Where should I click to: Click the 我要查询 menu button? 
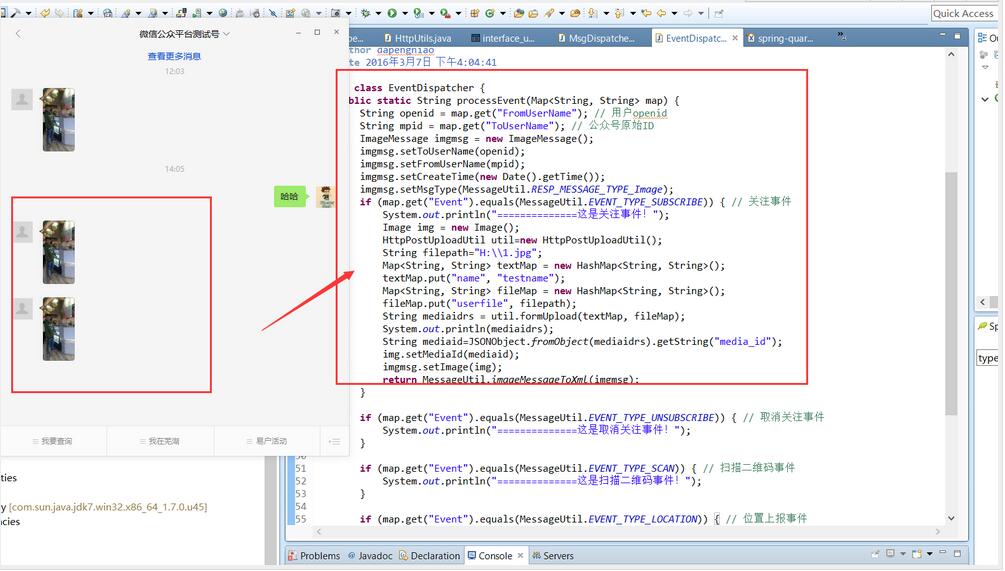[x=55, y=441]
